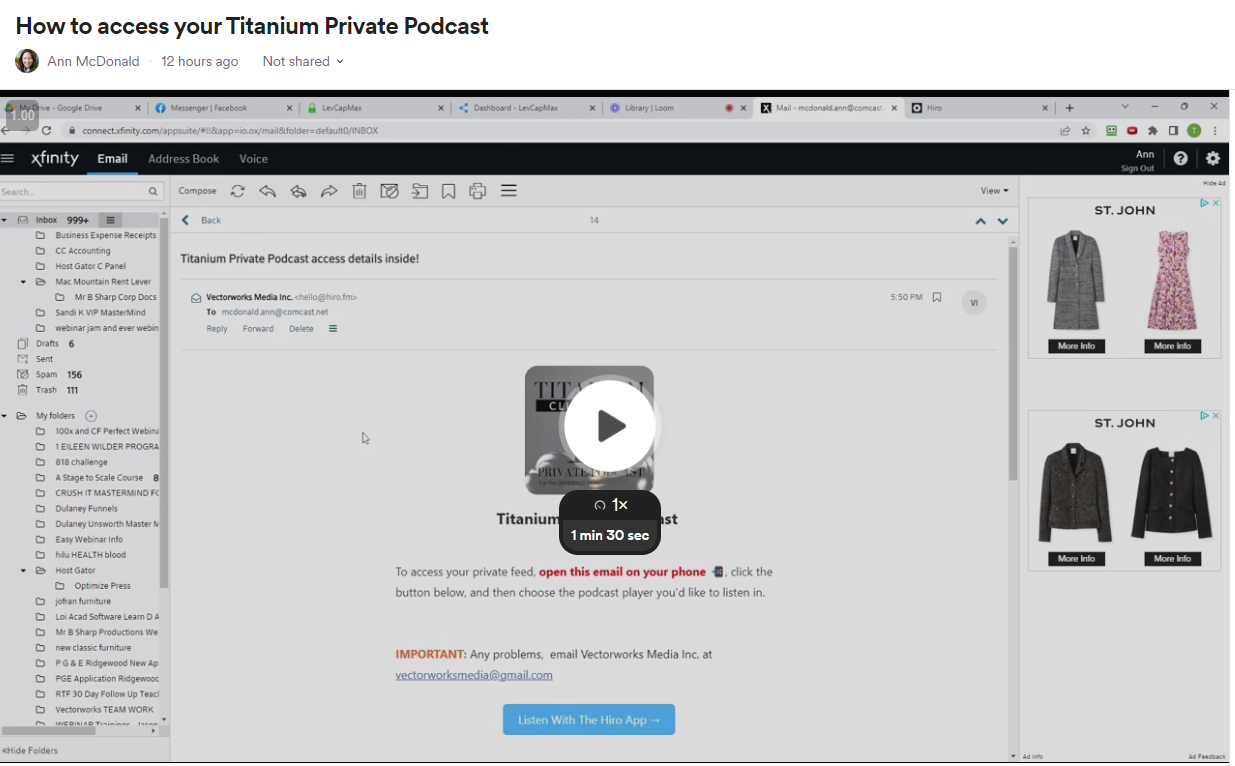Image resolution: width=1235 pixels, height=766 pixels.
Task: Click the reply arrow icon in toolbar
Action: pos(267,190)
